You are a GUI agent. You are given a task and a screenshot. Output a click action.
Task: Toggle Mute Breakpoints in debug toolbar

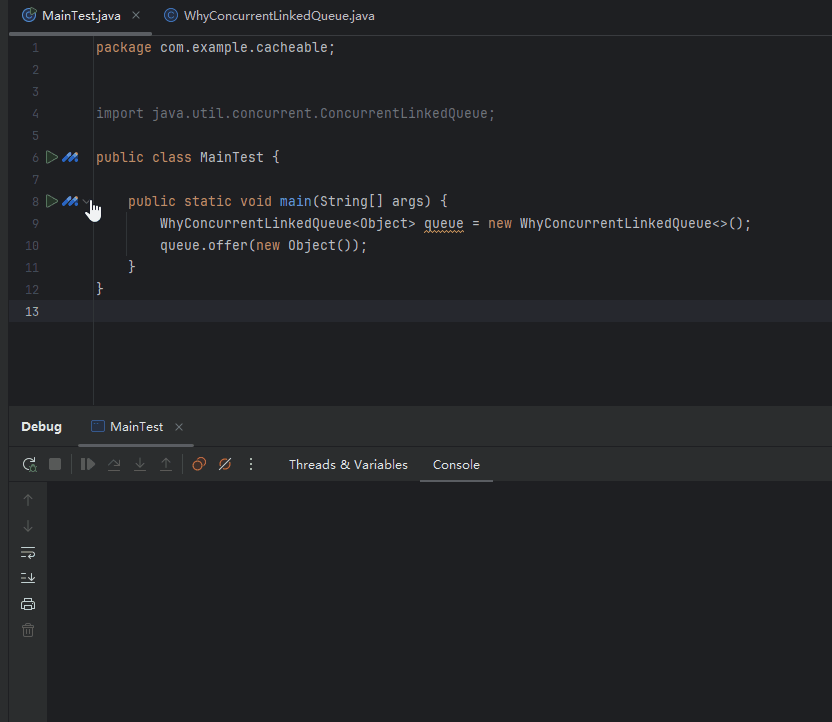225,465
